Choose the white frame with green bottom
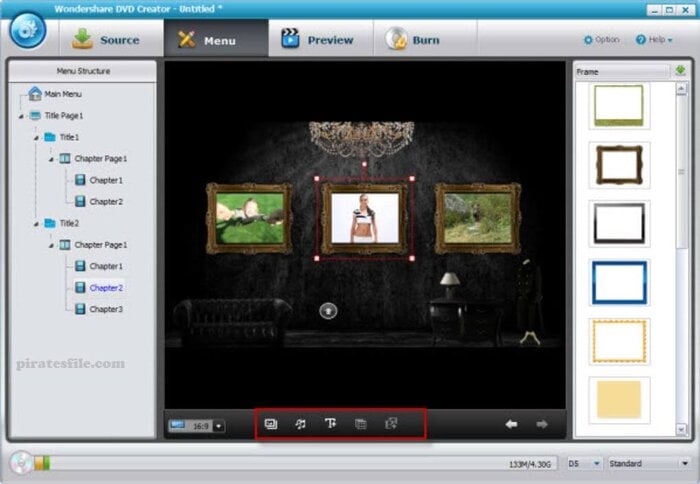 coord(619,106)
